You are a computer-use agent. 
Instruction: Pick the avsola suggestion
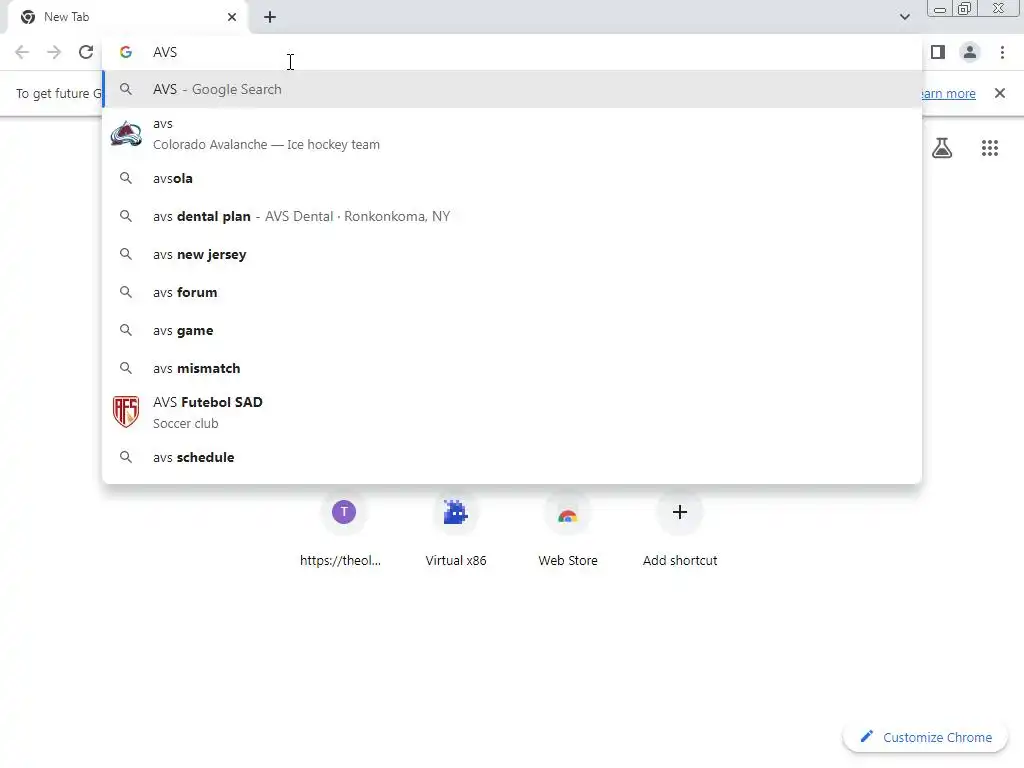(512, 178)
